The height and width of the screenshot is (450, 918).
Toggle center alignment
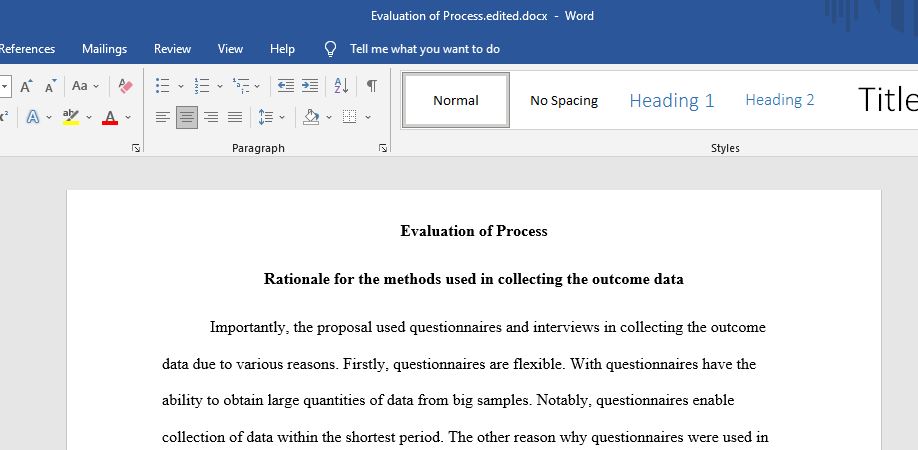tap(187, 118)
